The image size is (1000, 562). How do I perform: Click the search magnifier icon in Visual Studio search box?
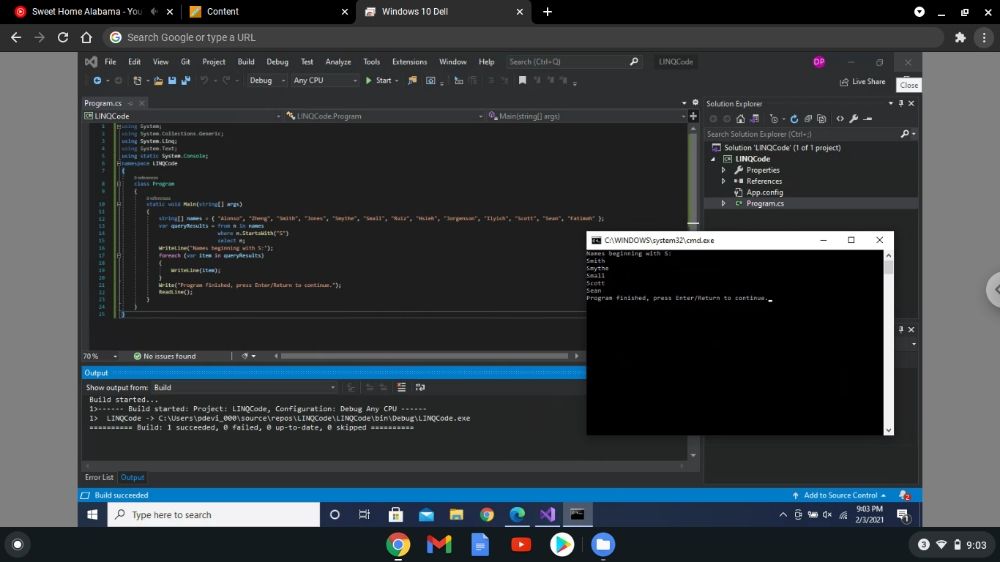pos(634,62)
